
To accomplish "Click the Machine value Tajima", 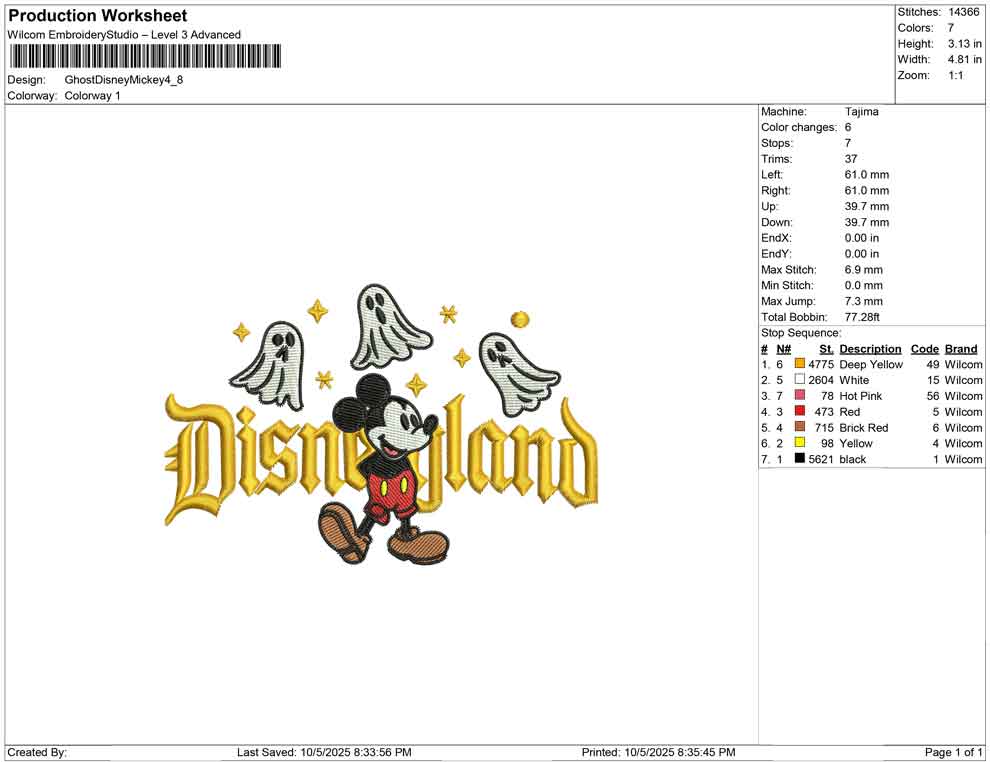I will click(x=862, y=111).
